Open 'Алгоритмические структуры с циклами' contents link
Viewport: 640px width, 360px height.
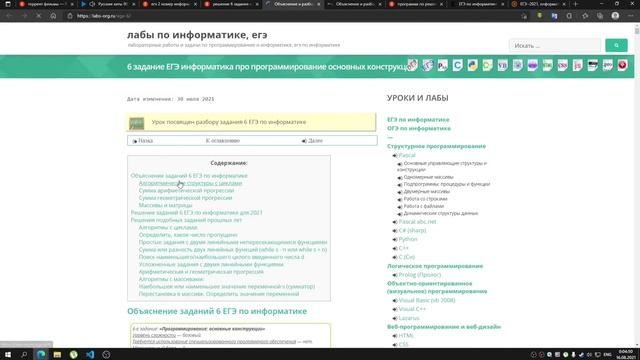[190, 183]
